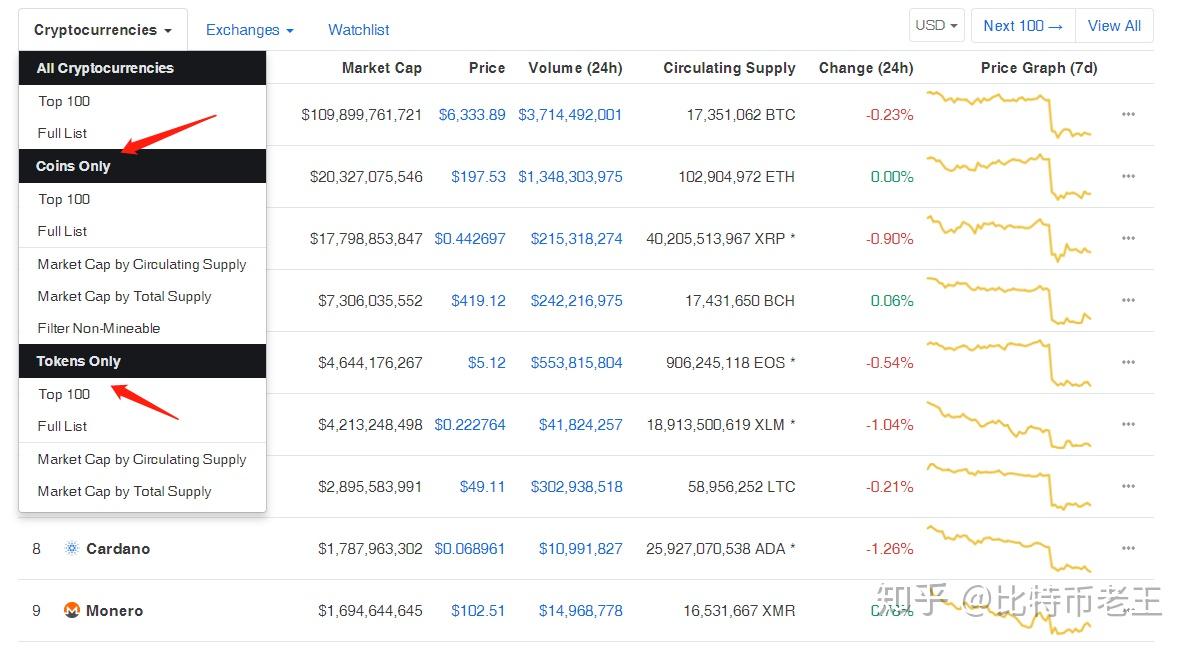Image resolution: width=1193 pixels, height=648 pixels.
Task: Open the Exchanges dropdown
Action: click(248, 30)
